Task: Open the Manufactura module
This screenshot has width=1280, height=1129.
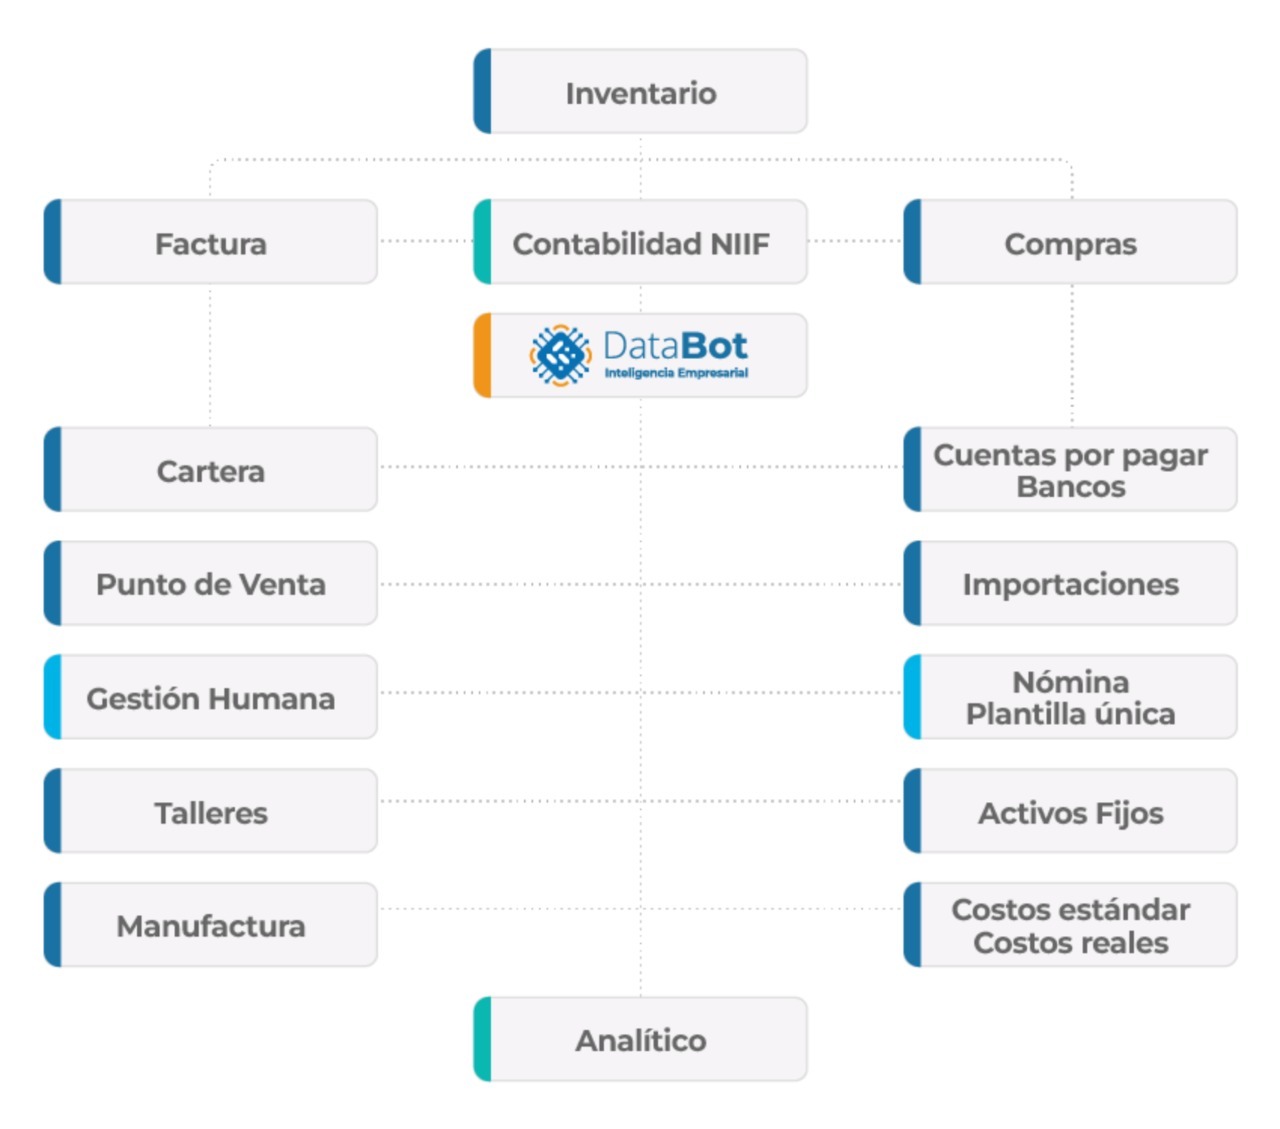Action: [x=210, y=925]
